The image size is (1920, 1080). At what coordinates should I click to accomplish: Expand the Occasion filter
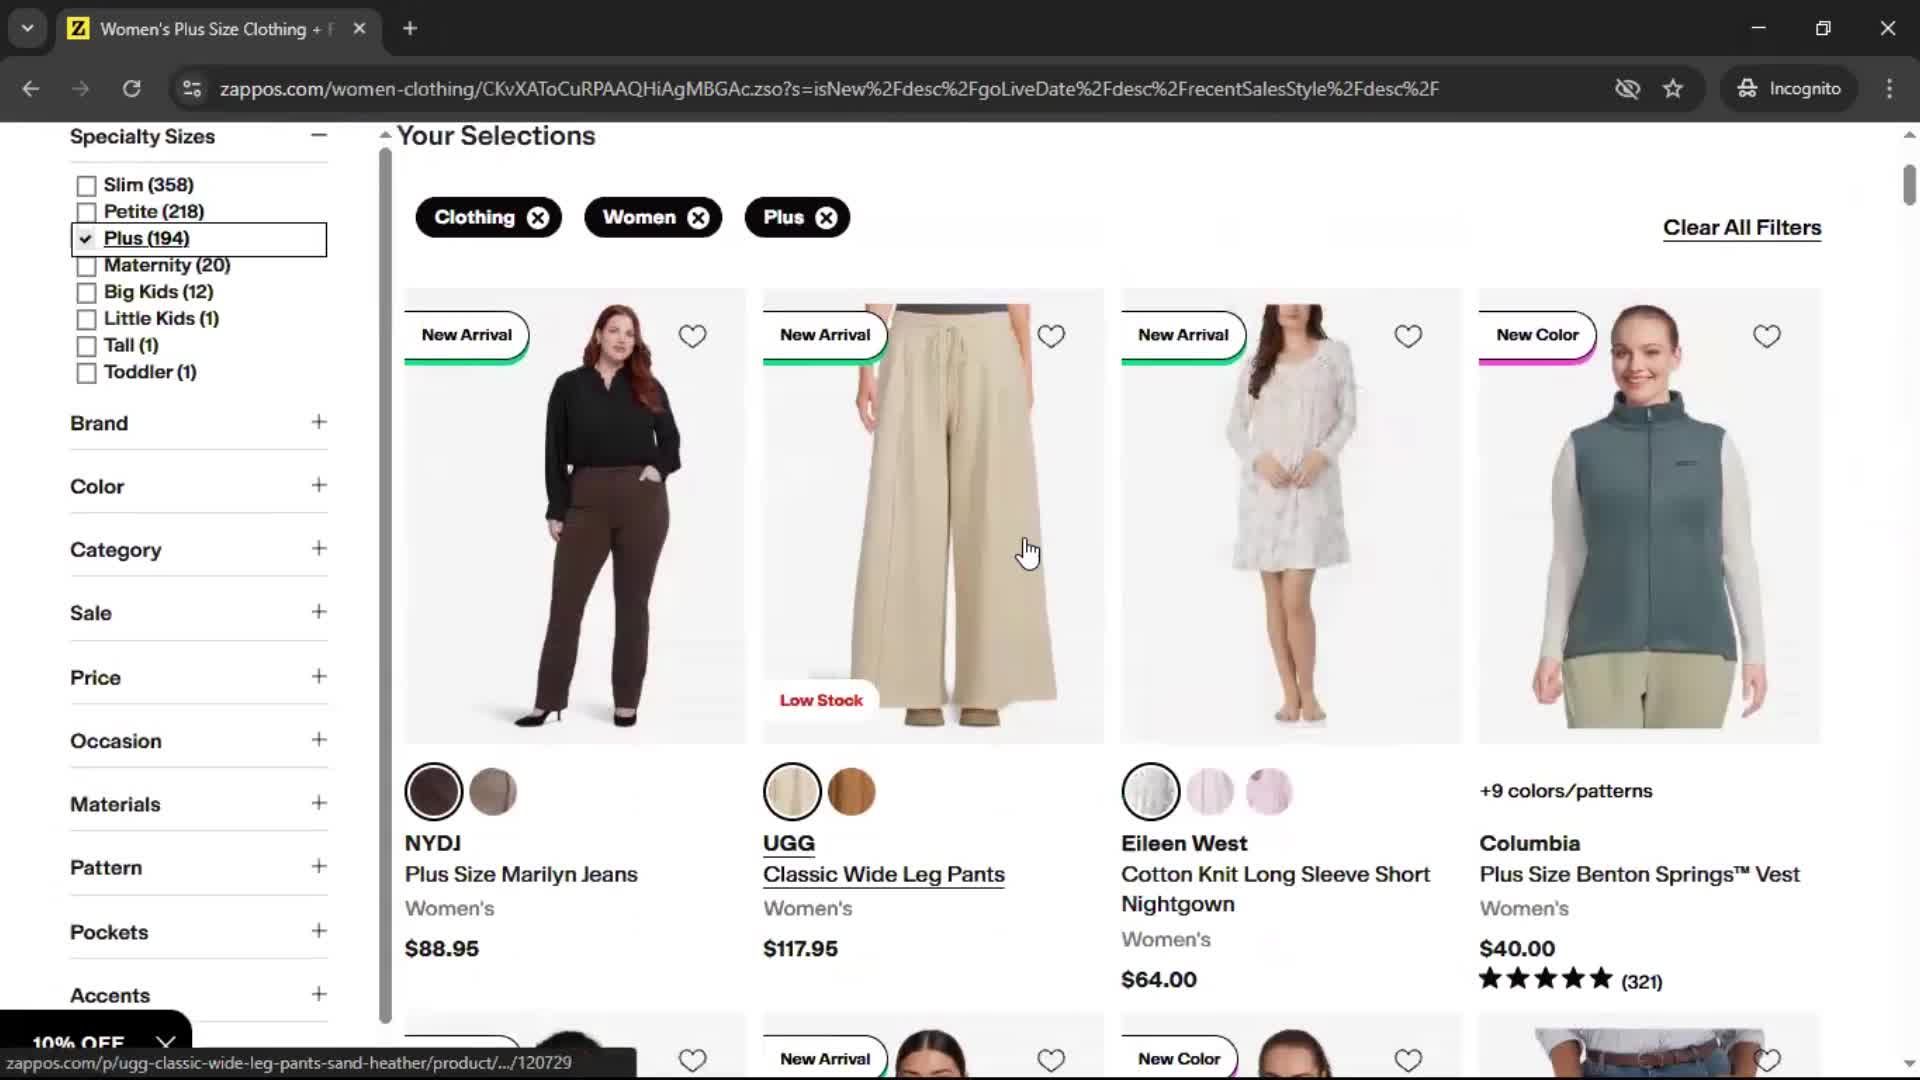coord(319,739)
